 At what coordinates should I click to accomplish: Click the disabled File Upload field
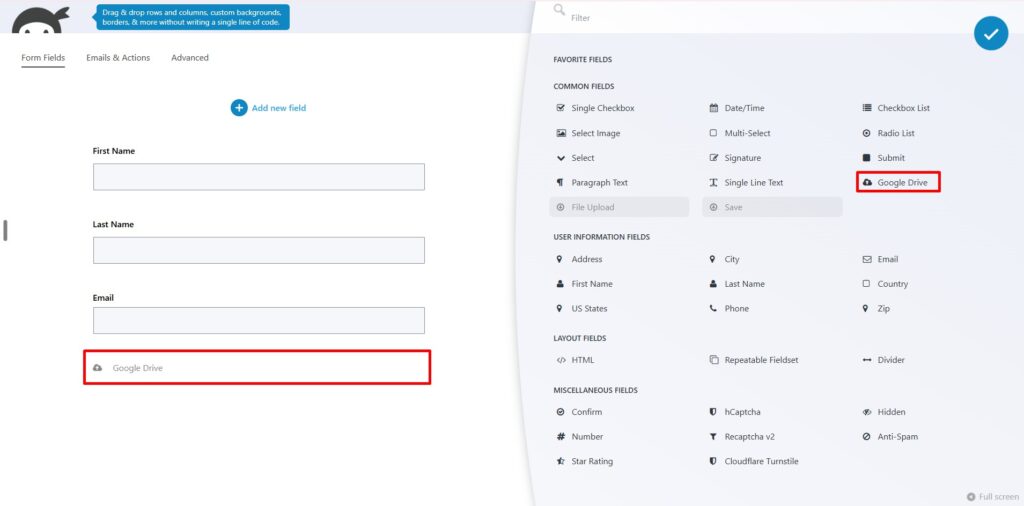pos(619,207)
